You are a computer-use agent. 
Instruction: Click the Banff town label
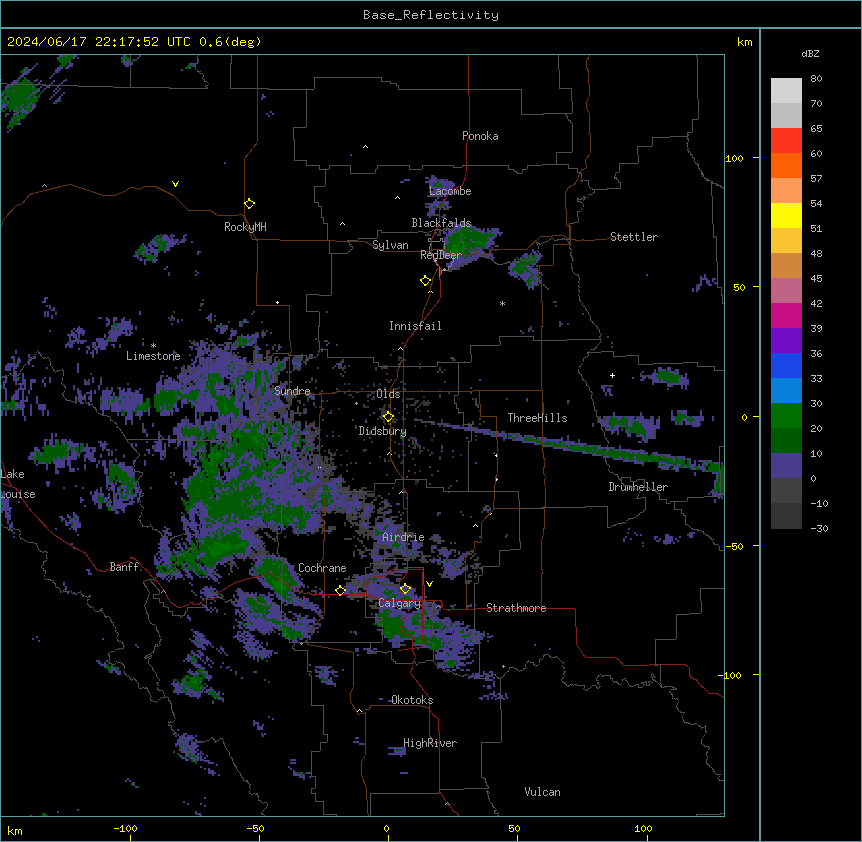point(124,567)
